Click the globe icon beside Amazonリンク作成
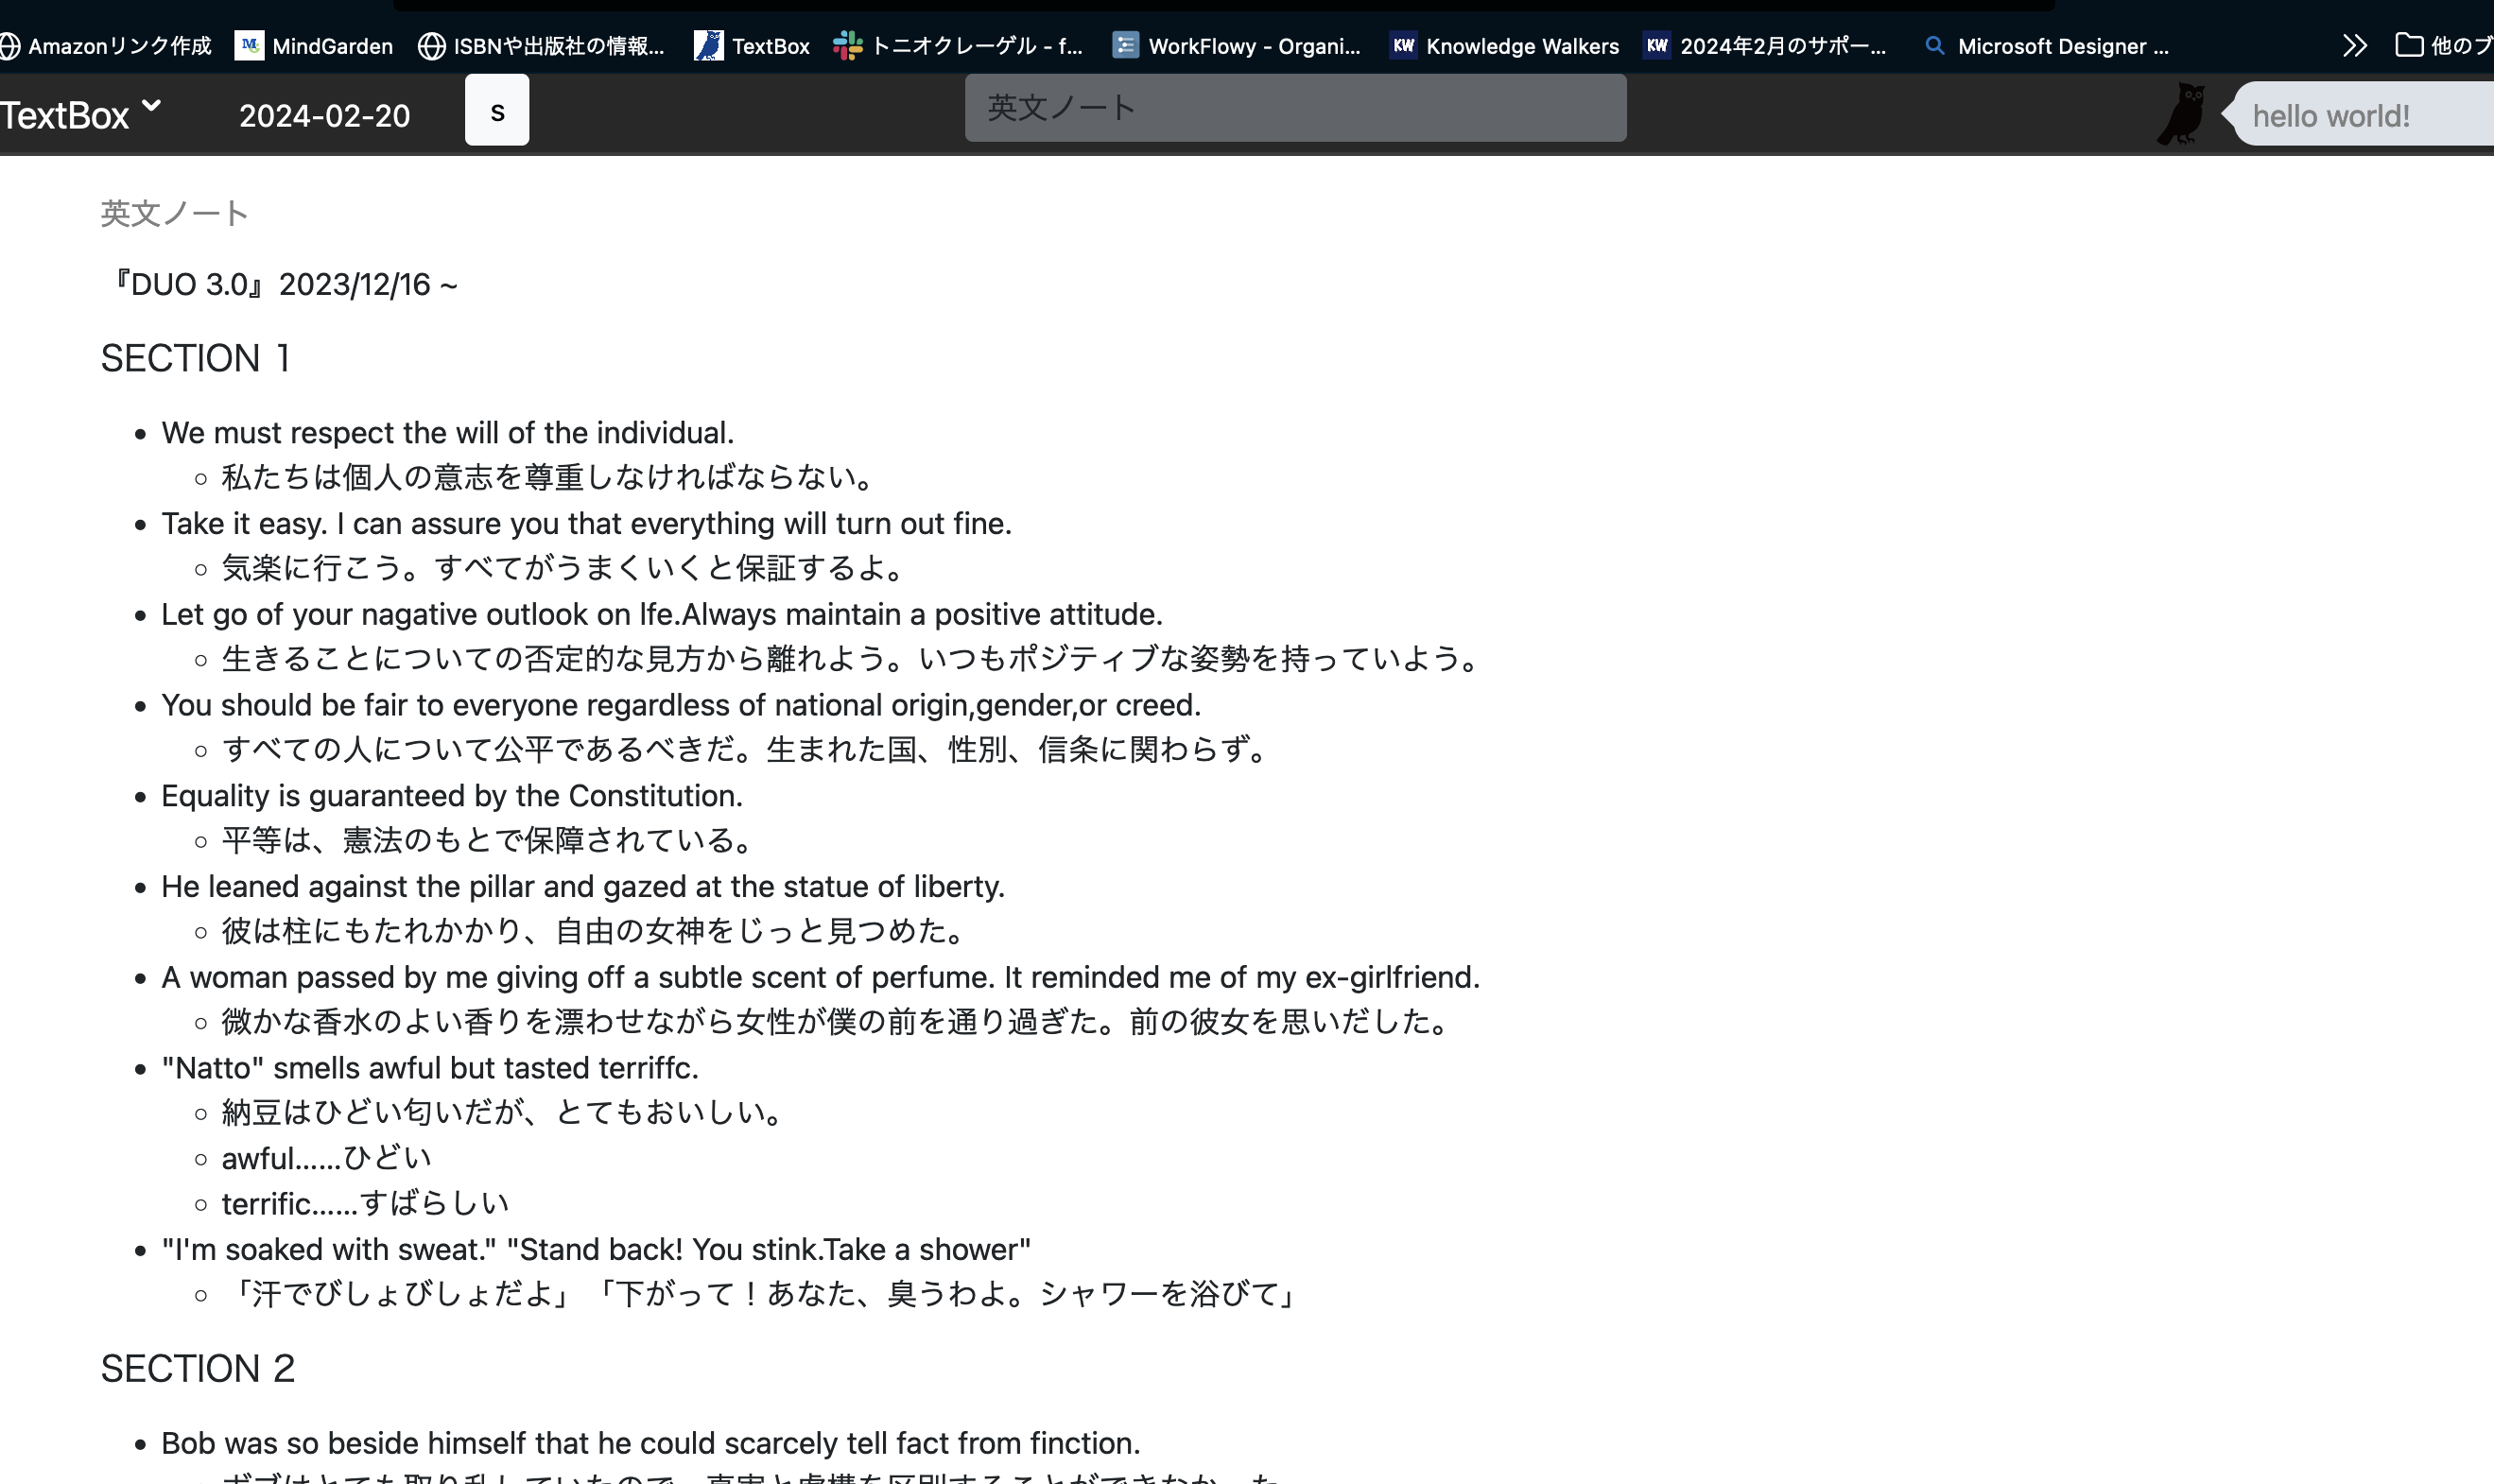The image size is (2494, 1484). [10, 45]
